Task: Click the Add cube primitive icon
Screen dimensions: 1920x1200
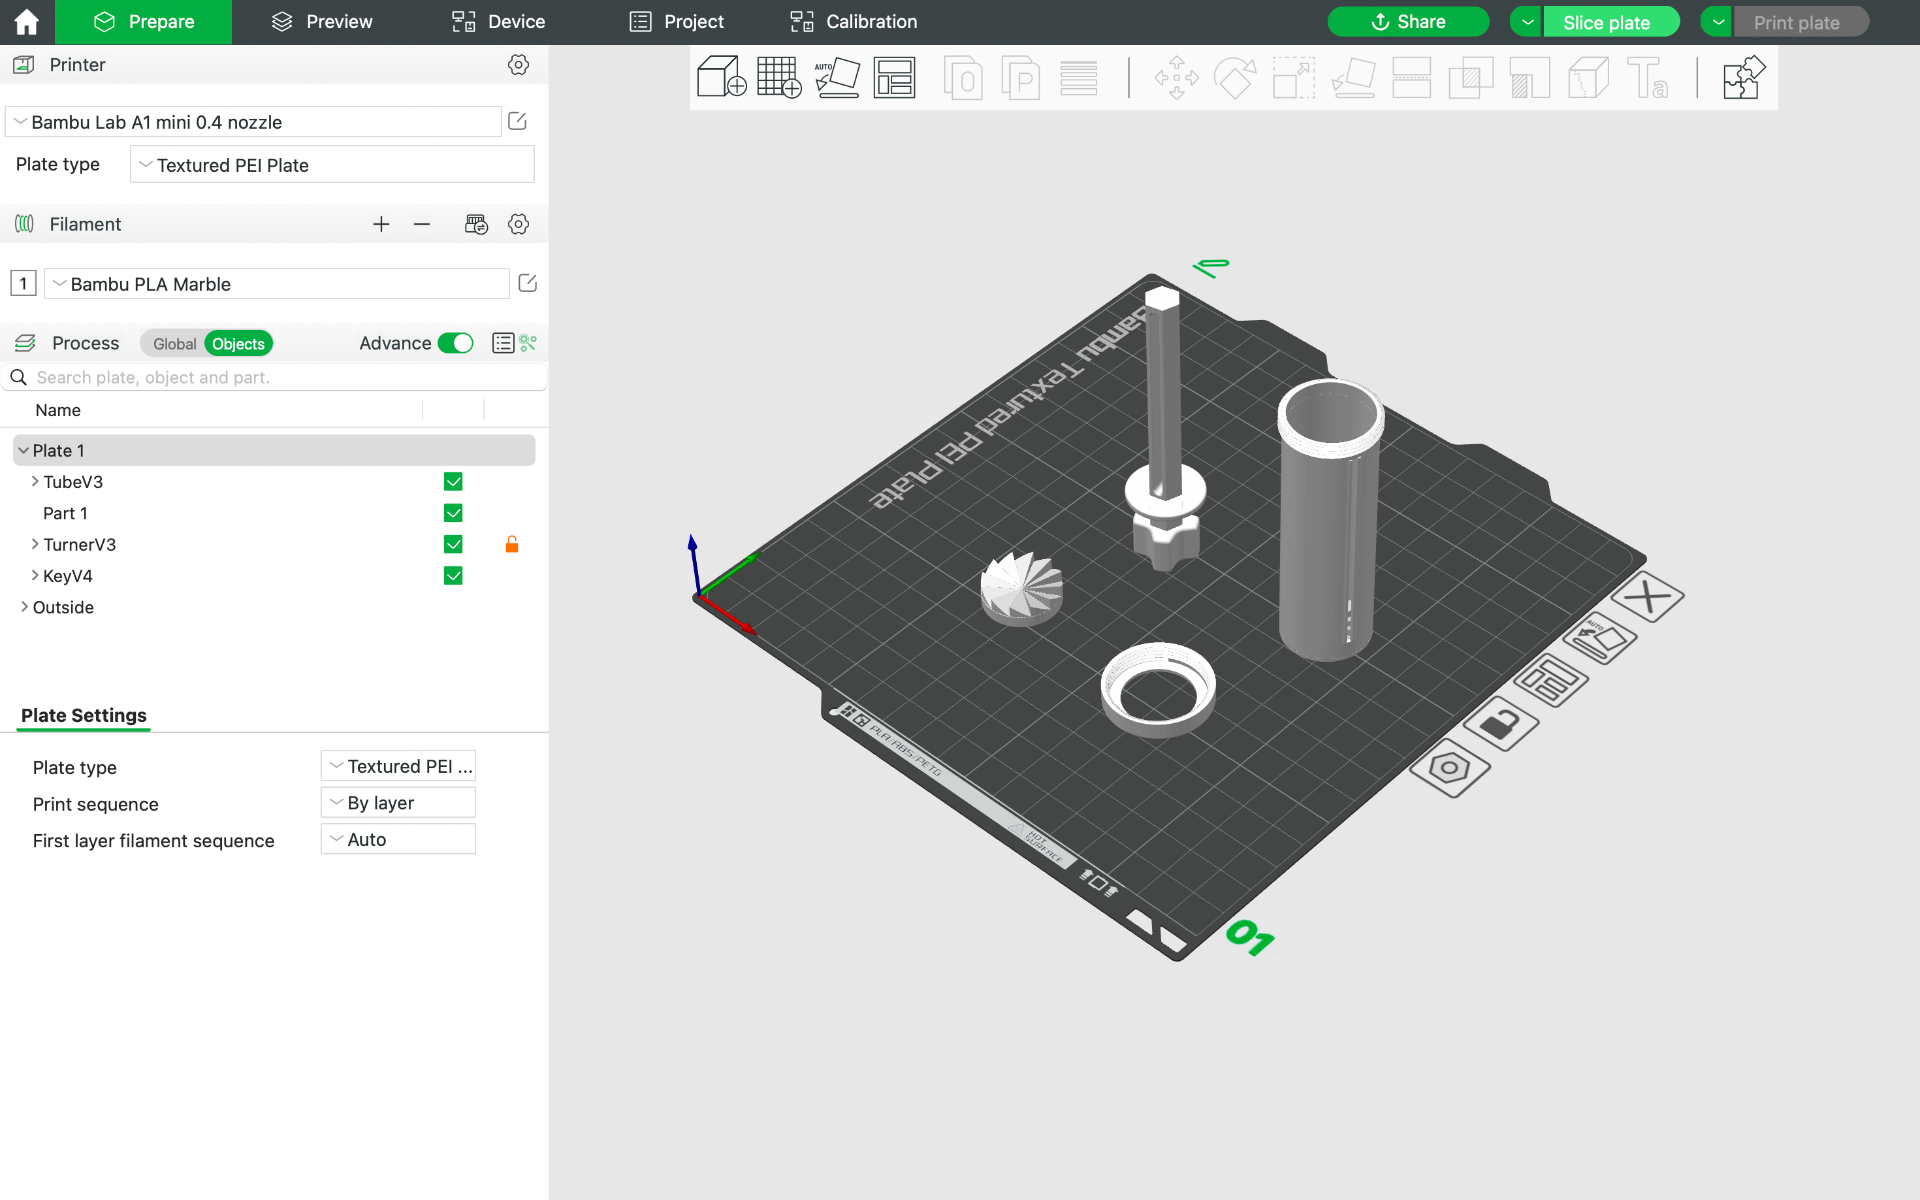Action: pos(721,77)
